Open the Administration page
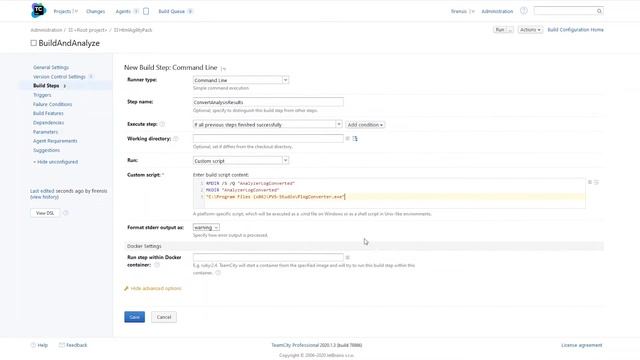This screenshot has height=360, width=640. (x=497, y=11)
